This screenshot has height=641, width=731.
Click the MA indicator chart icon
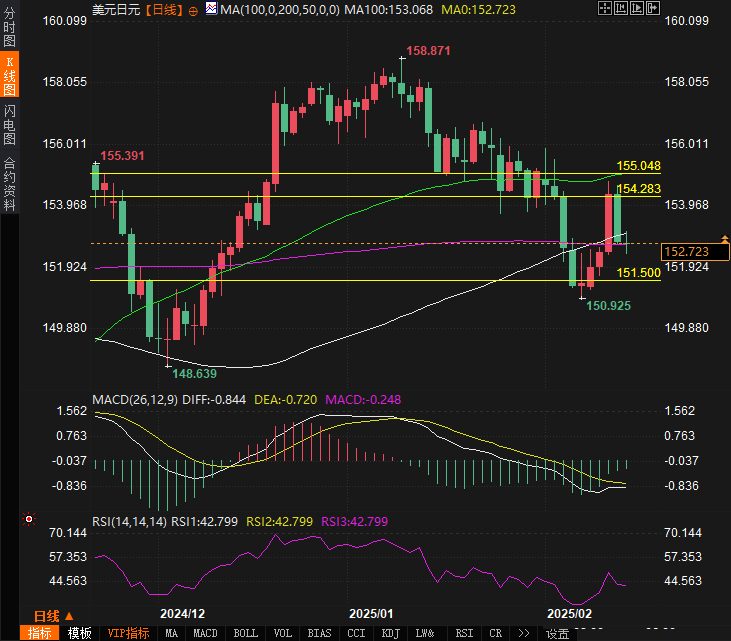coord(211,8)
